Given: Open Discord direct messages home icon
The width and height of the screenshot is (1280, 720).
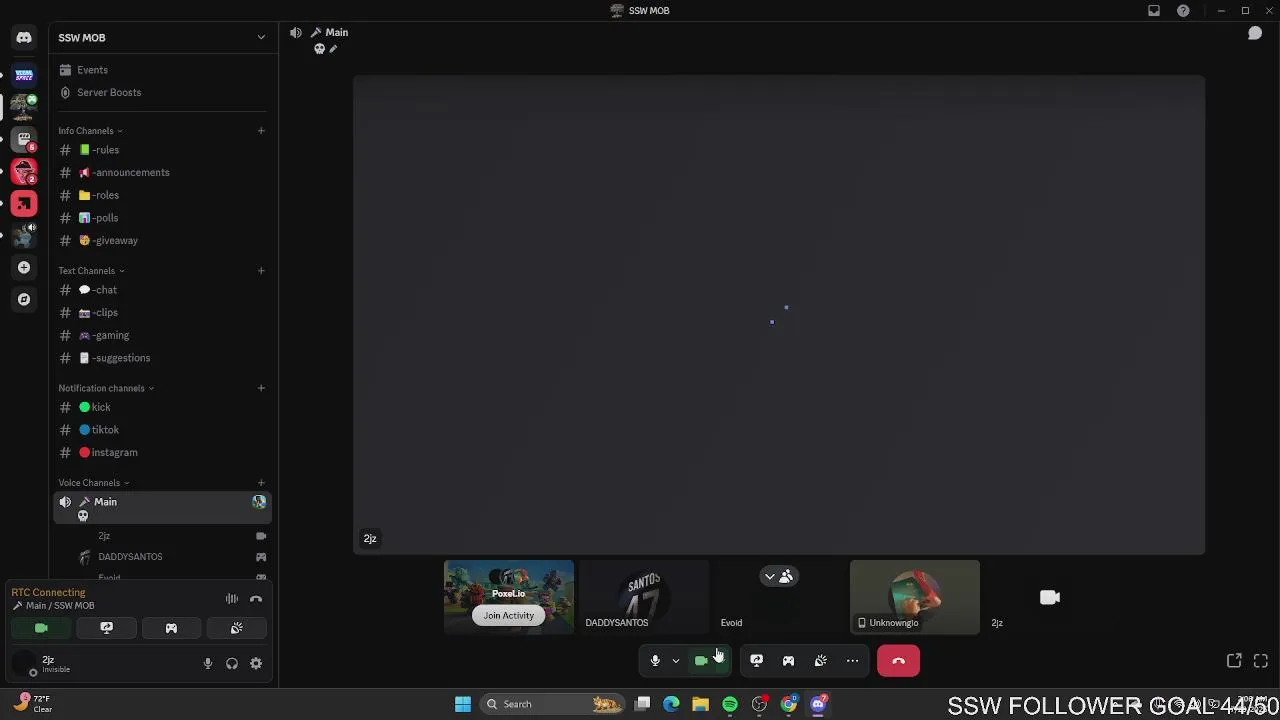Looking at the screenshot, I should coord(24,38).
